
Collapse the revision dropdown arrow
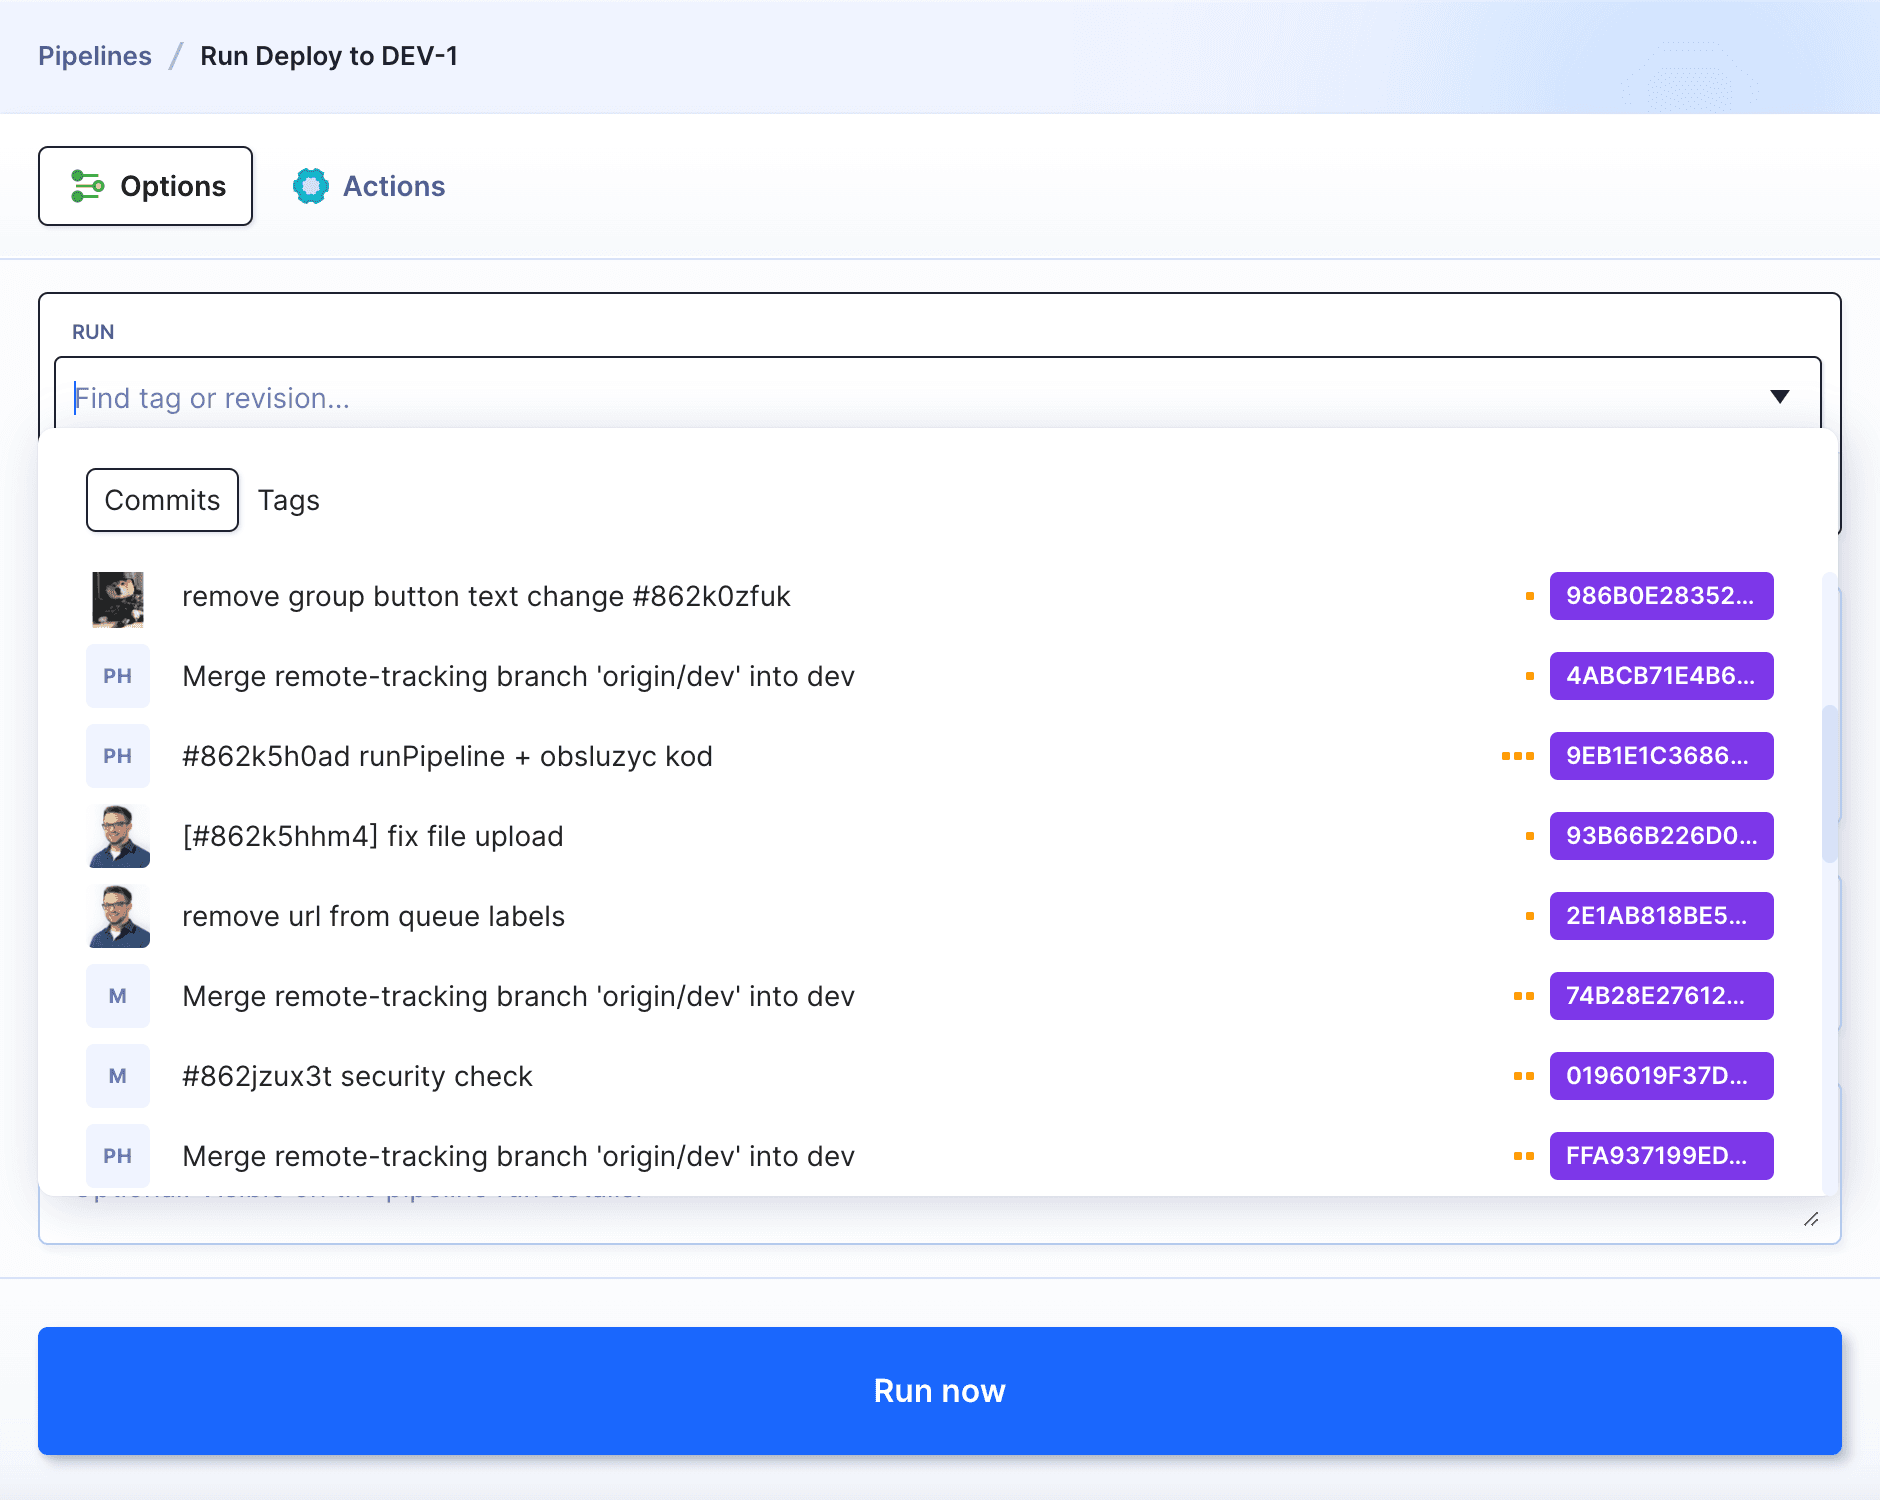pyautogui.click(x=1779, y=397)
